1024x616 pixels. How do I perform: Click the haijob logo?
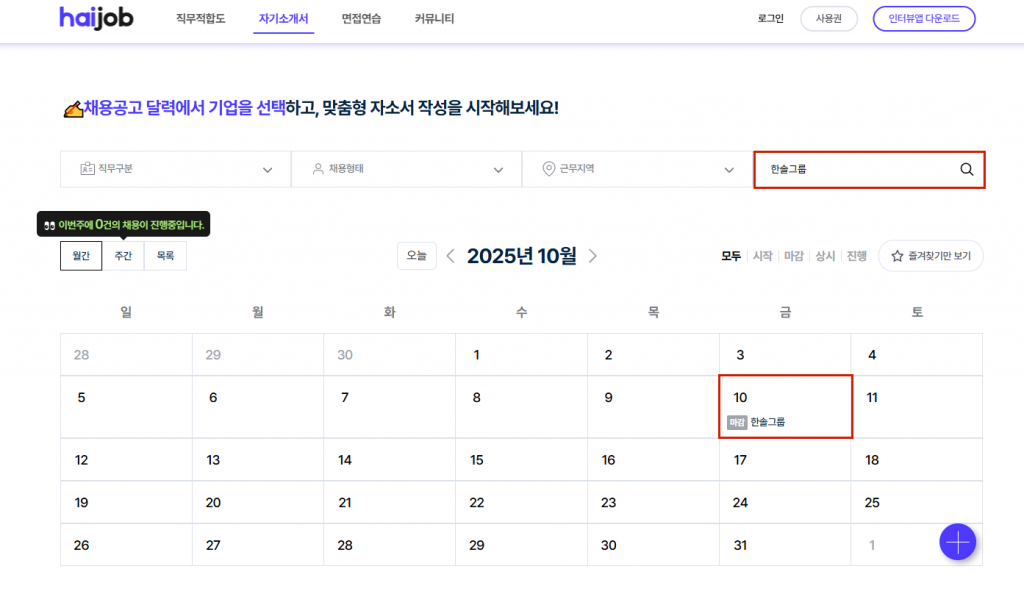point(96,18)
